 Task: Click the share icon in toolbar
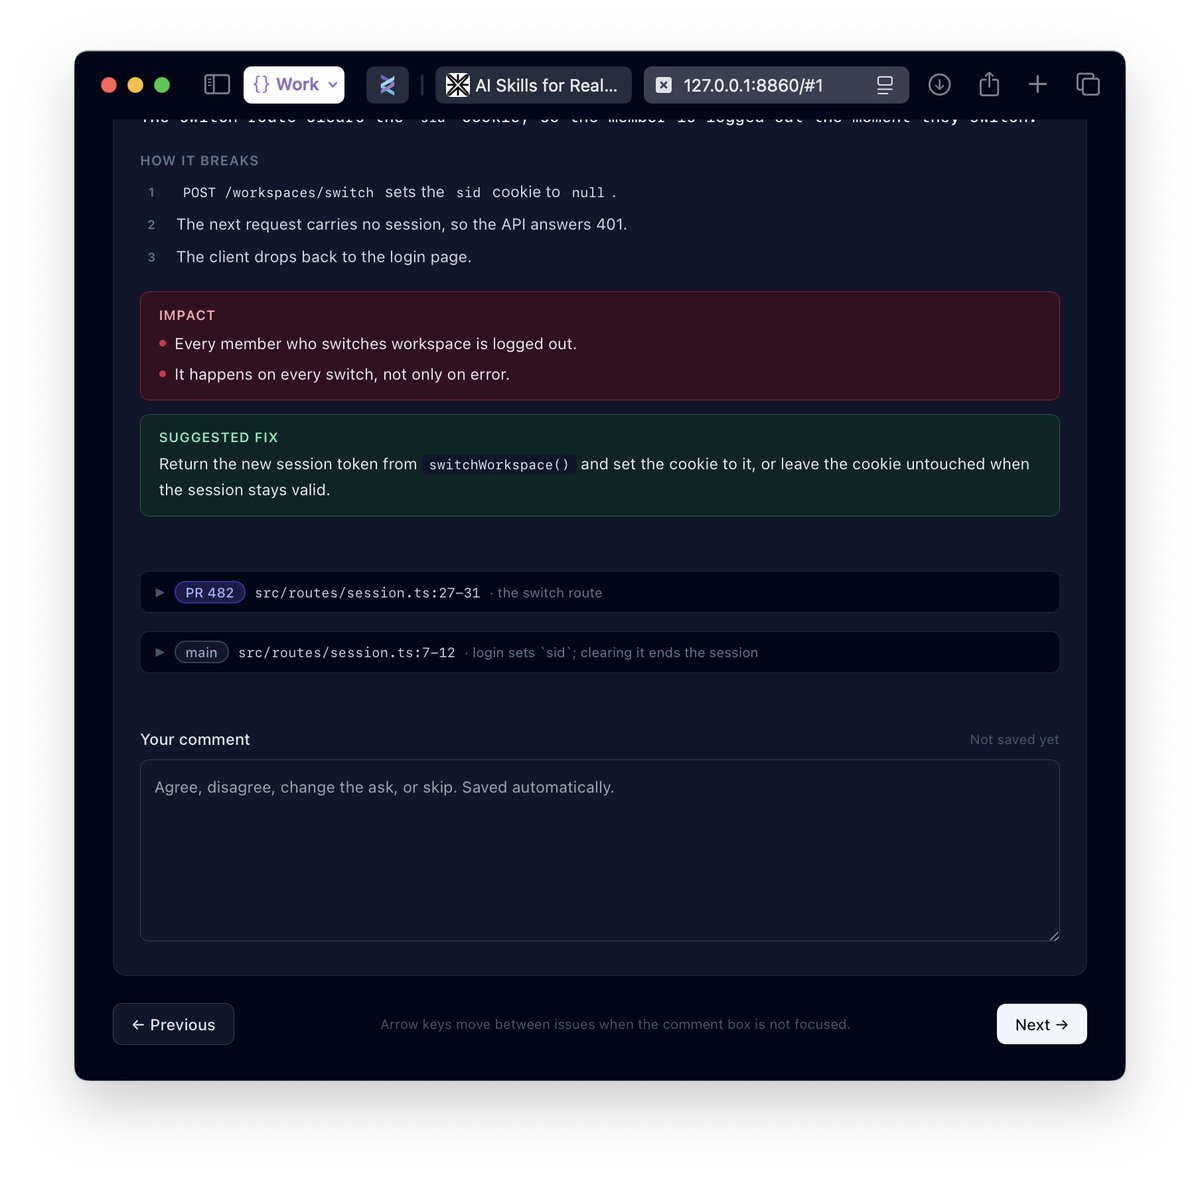coord(989,84)
